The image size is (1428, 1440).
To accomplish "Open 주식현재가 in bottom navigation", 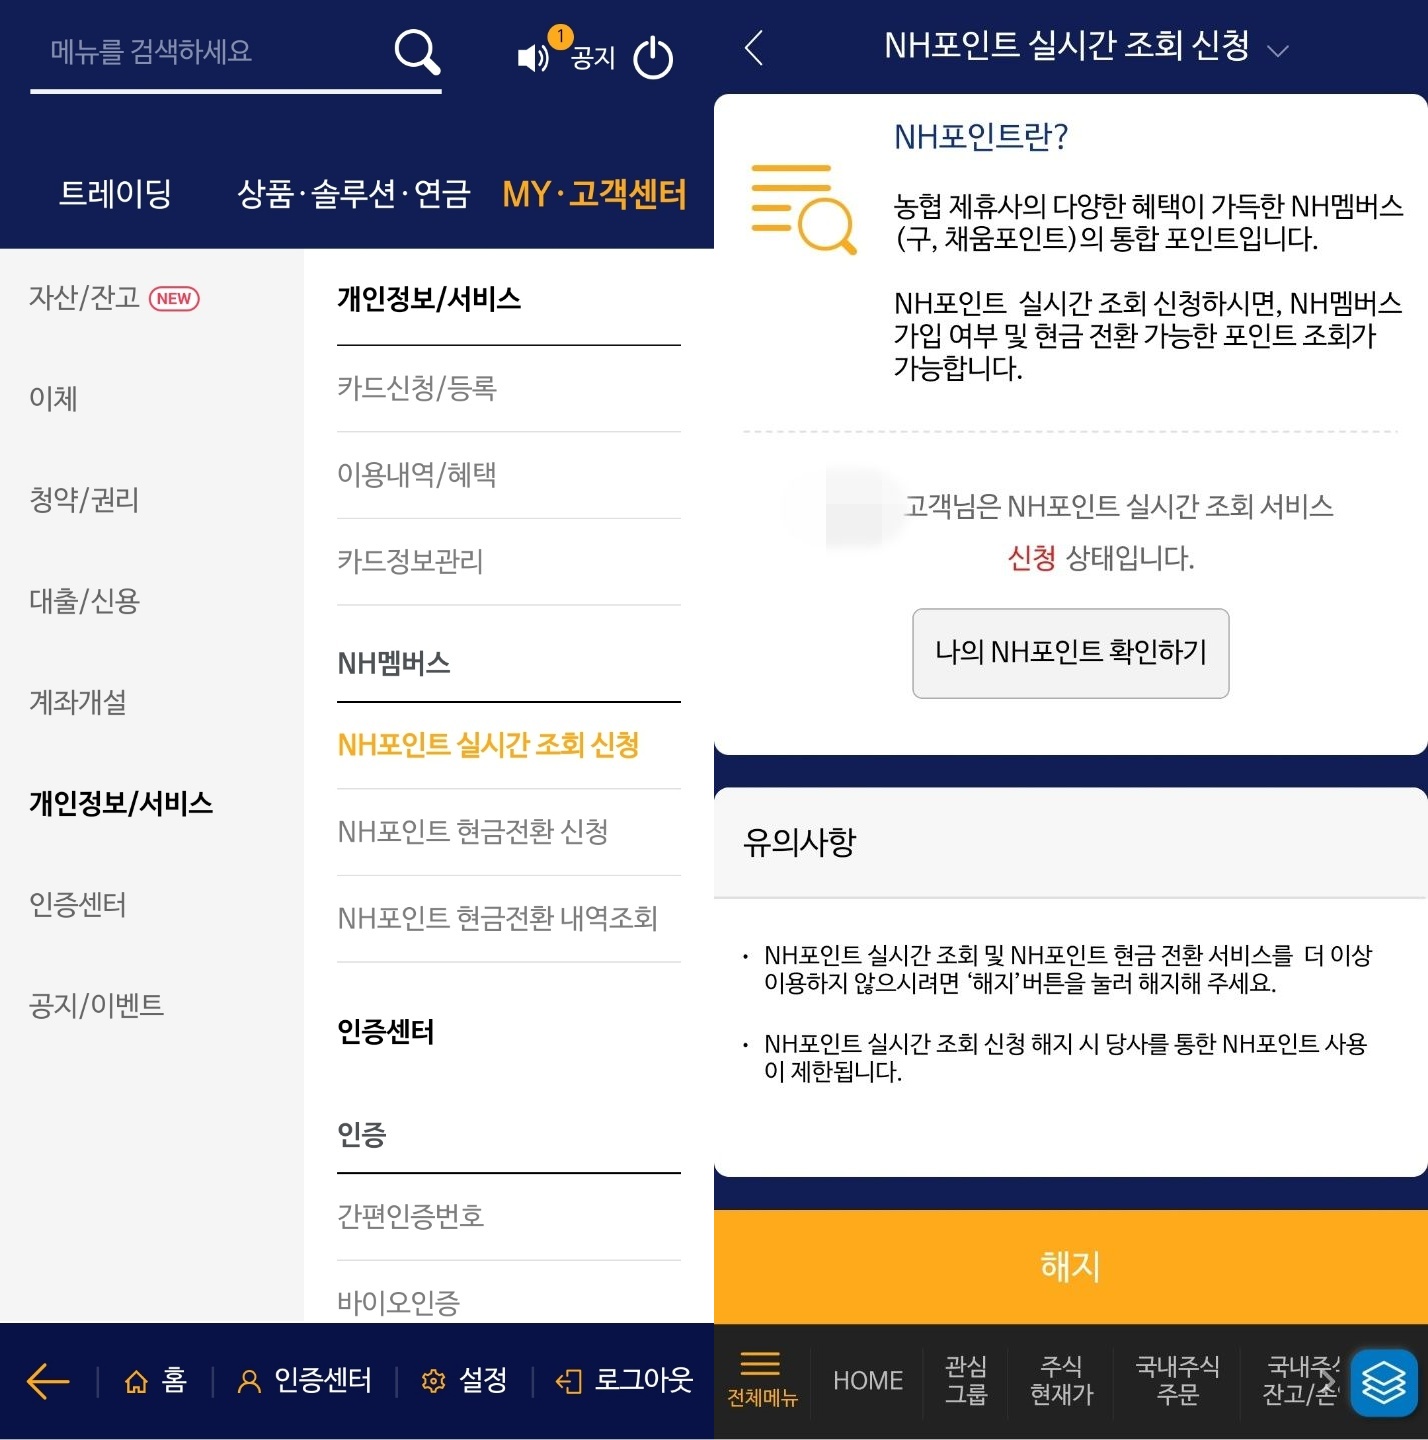I will (x=1062, y=1380).
